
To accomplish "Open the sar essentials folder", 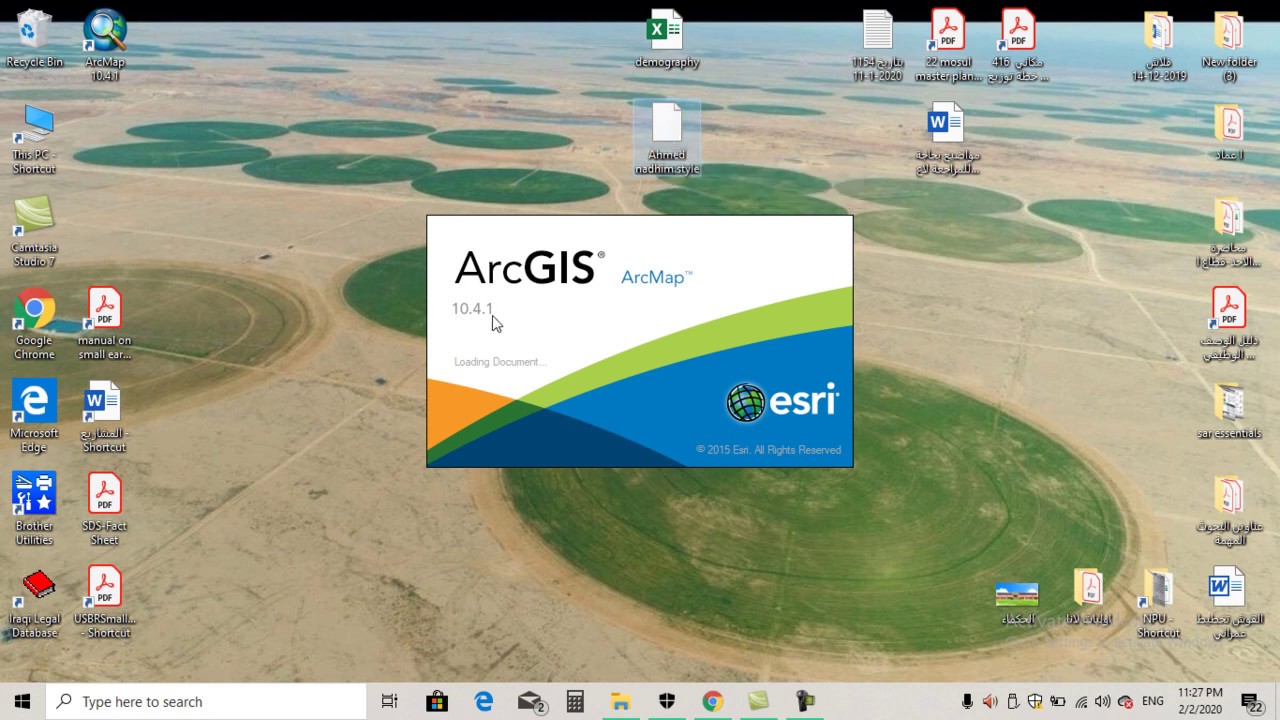I will pos(1229,411).
